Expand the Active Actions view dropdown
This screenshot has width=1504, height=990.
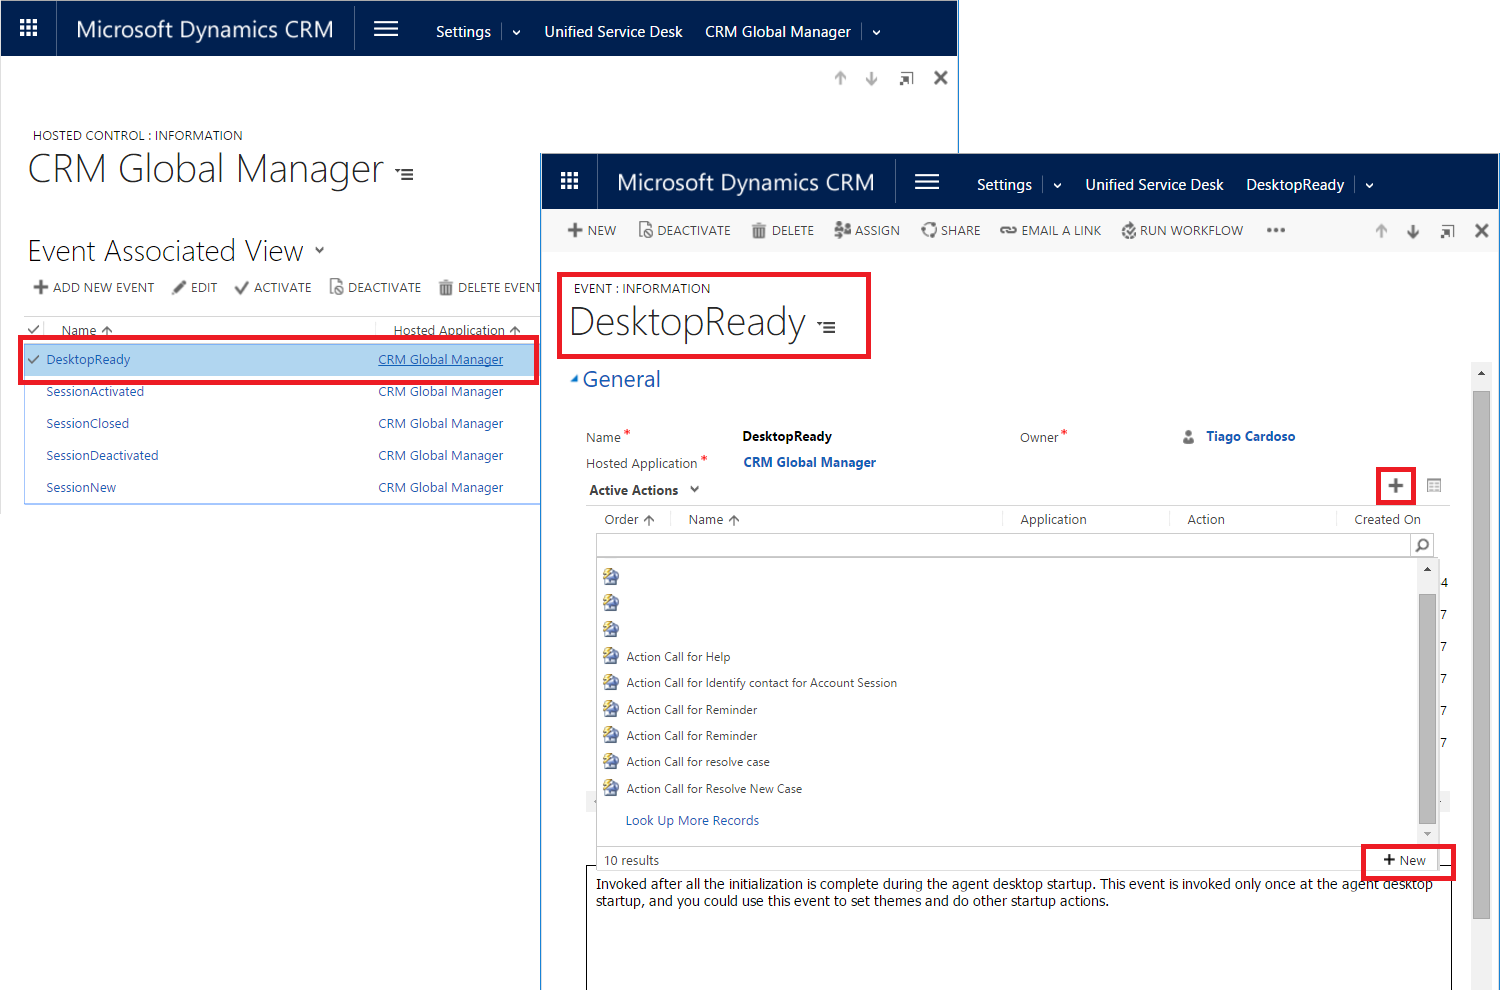[694, 490]
